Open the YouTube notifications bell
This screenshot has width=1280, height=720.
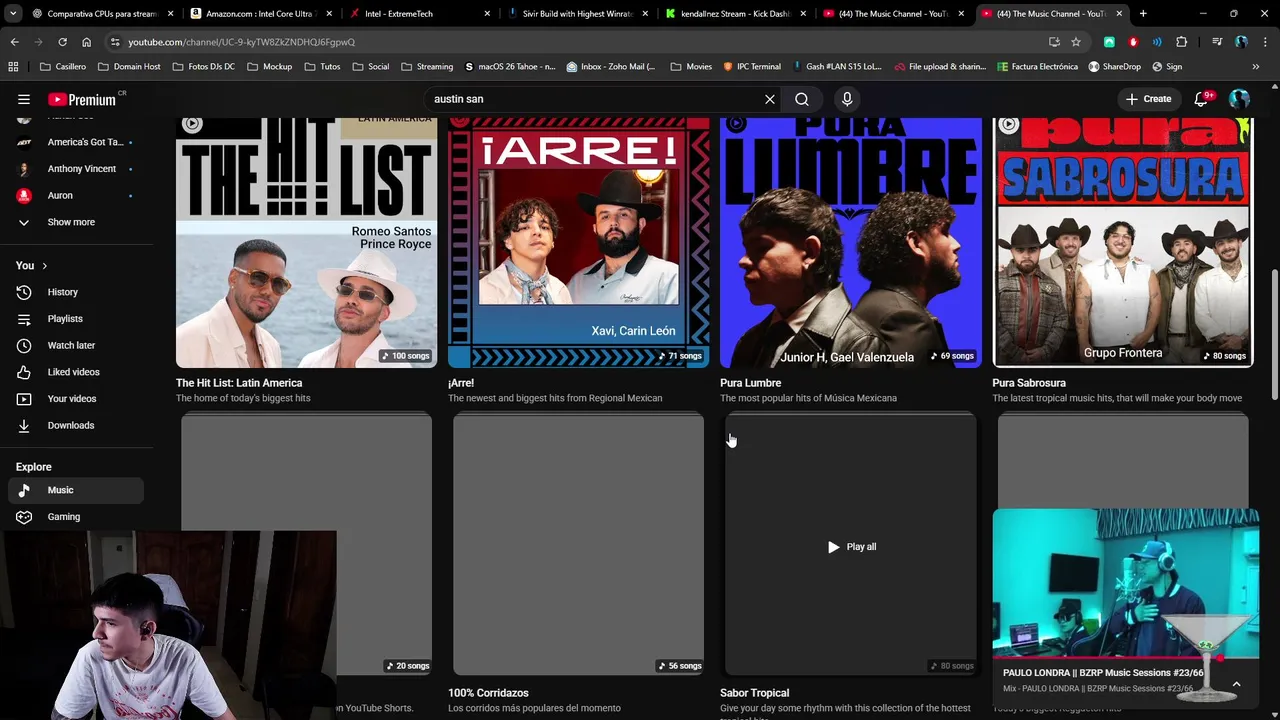[x=1202, y=99]
